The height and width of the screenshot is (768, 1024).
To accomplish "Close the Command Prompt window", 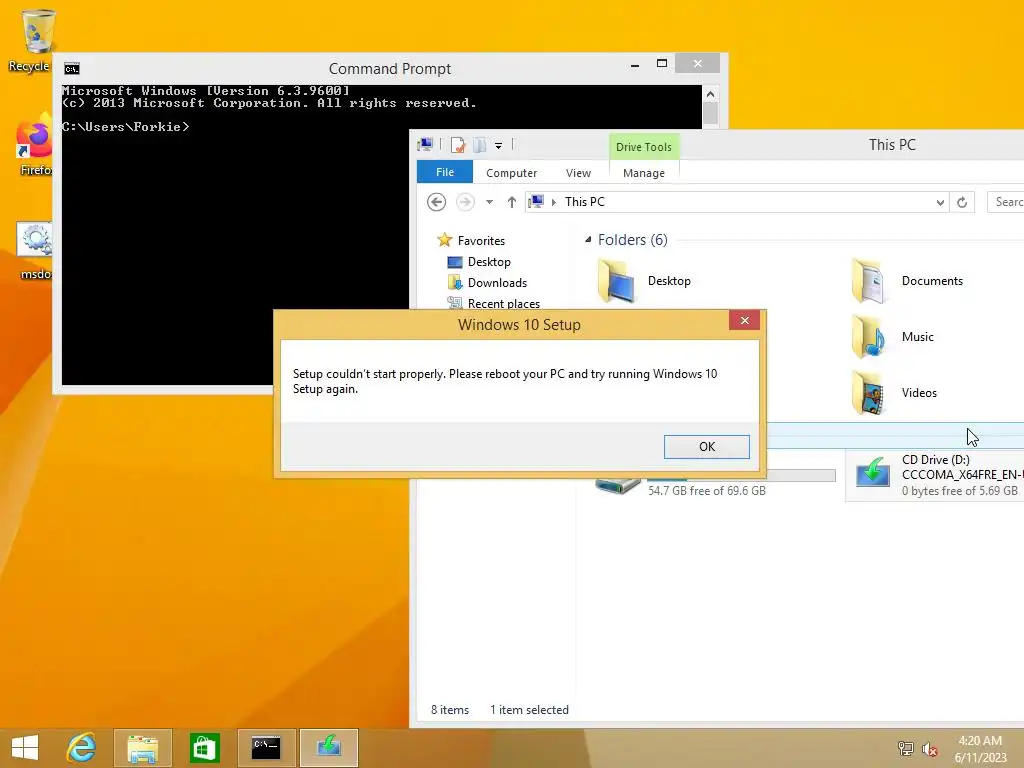I will coord(697,64).
